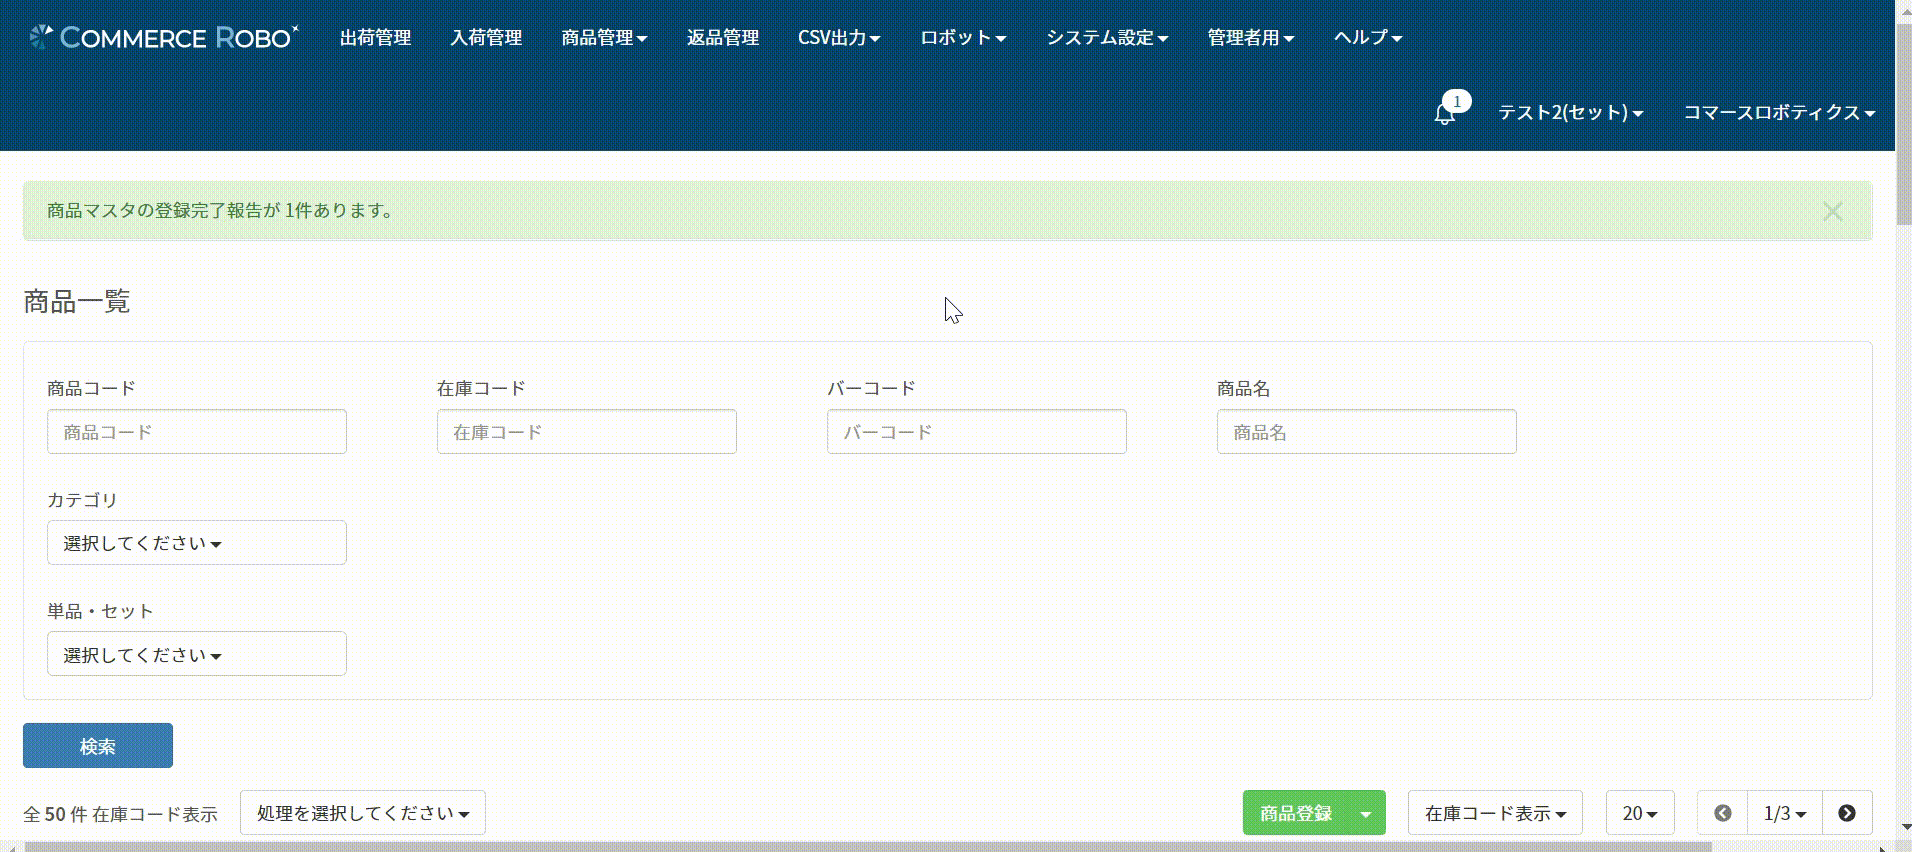Open 返品管理 menu item
Screen dimensions: 1912x852
pyautogui.click(x=723, y=37)
